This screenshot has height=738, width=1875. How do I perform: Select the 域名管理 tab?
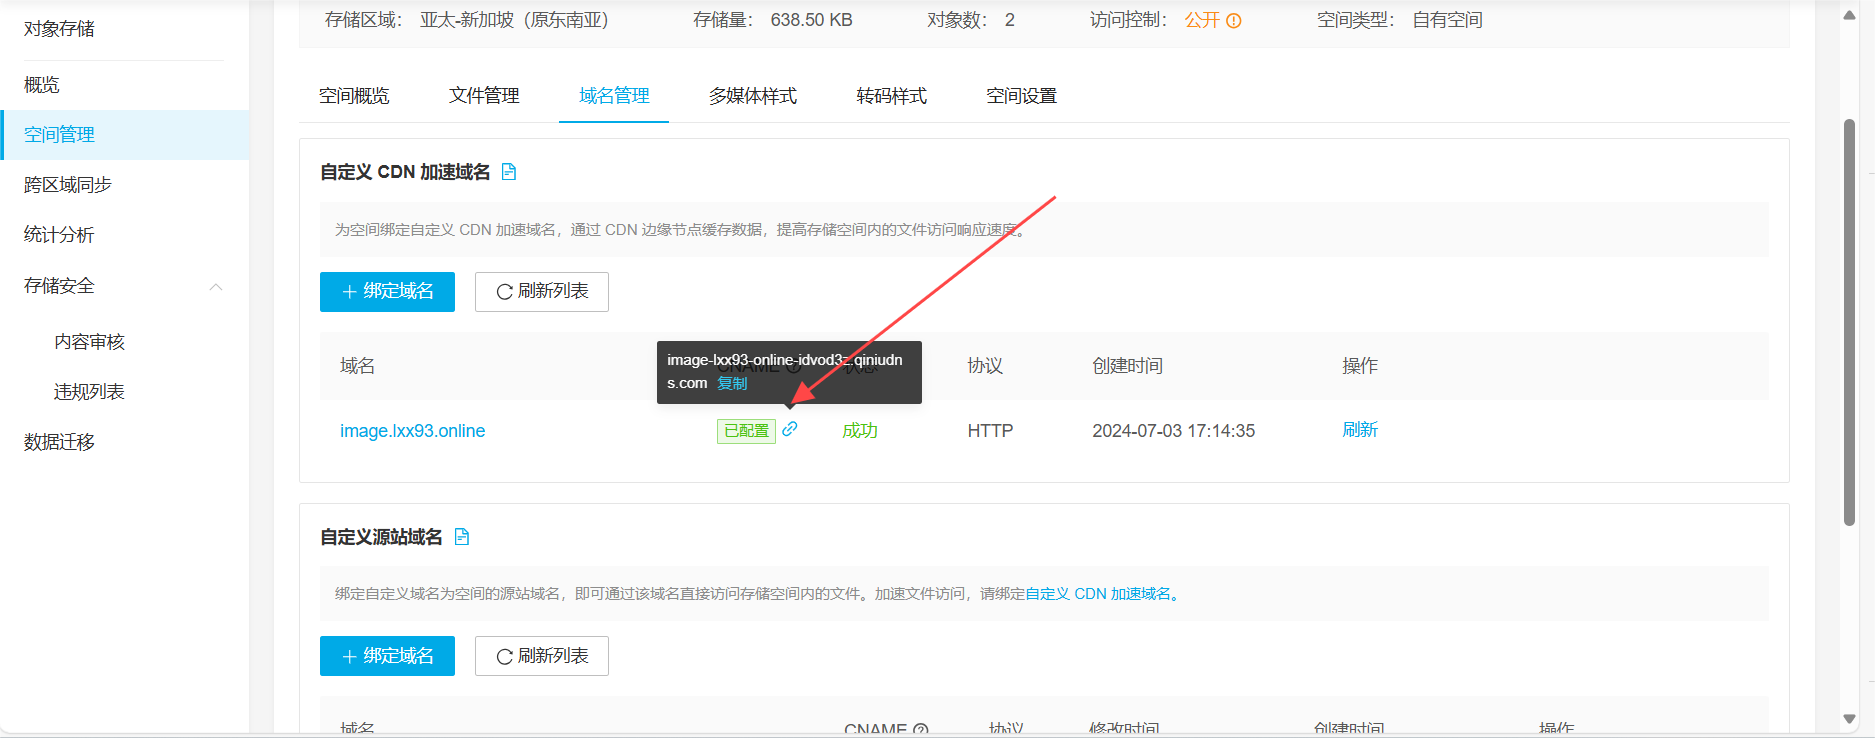pos(614,96)
